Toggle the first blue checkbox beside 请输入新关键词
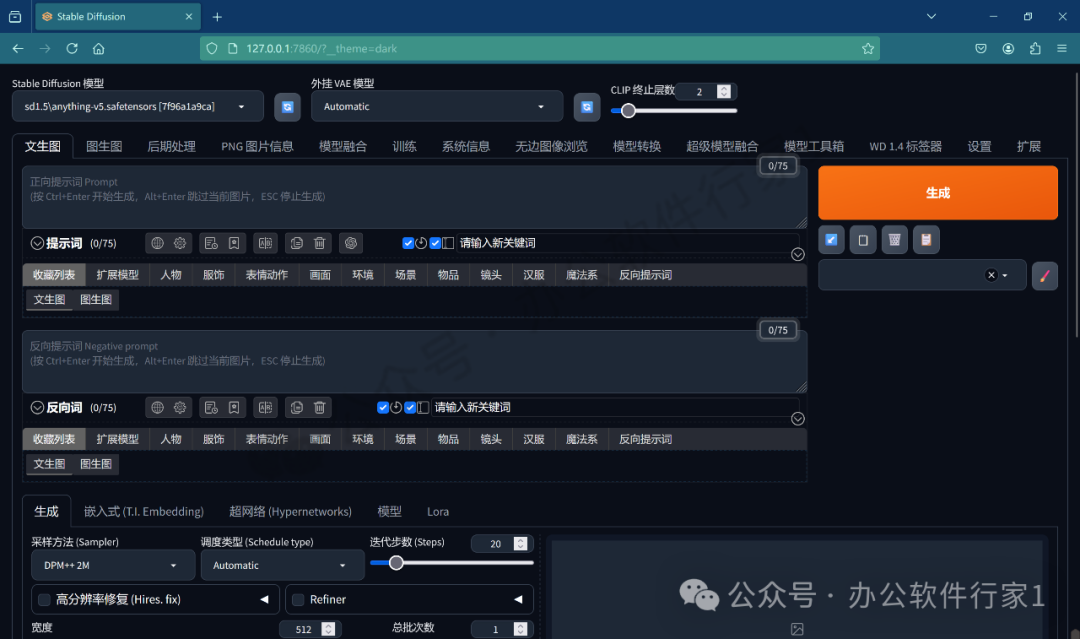 point(407,242)
